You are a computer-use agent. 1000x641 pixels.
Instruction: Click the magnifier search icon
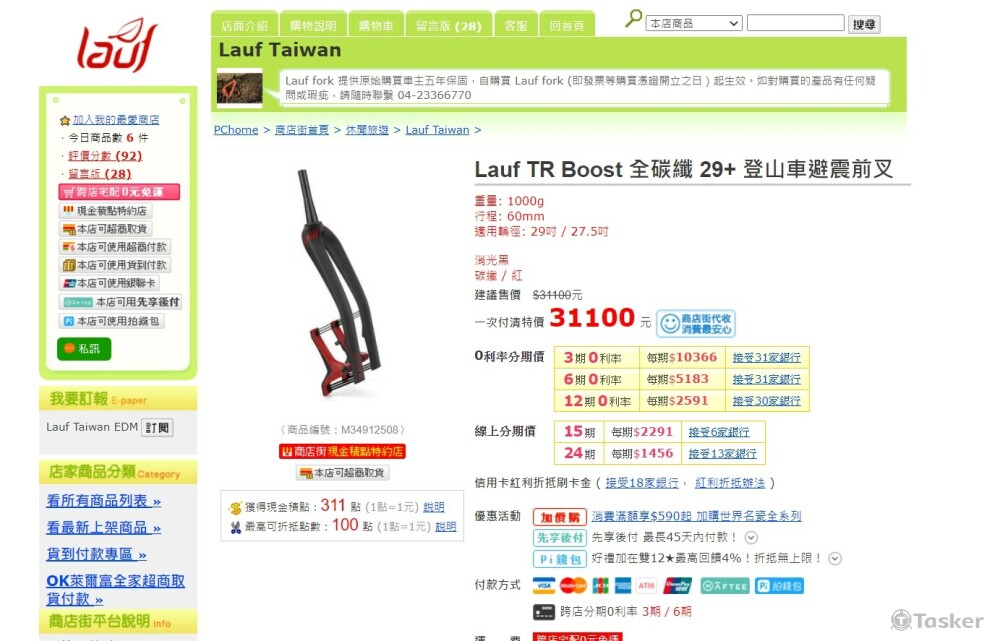(633, 18)
